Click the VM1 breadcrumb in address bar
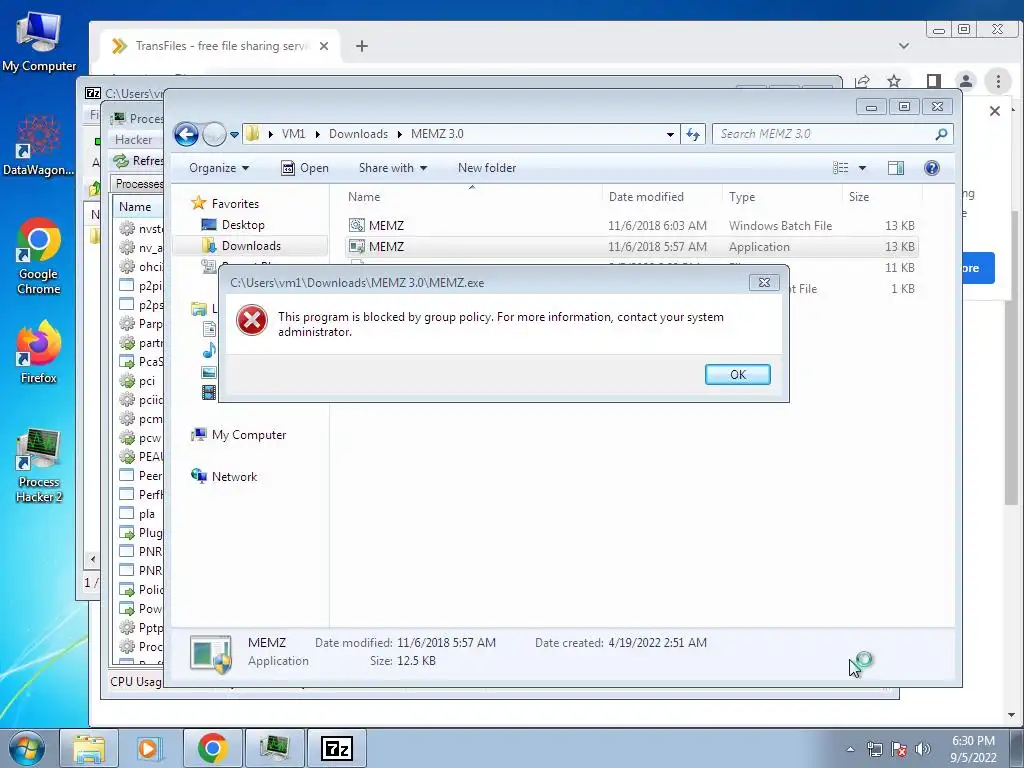Image resolution: width=1024 pixels, height=768 pixels. (x=293, y=134)
